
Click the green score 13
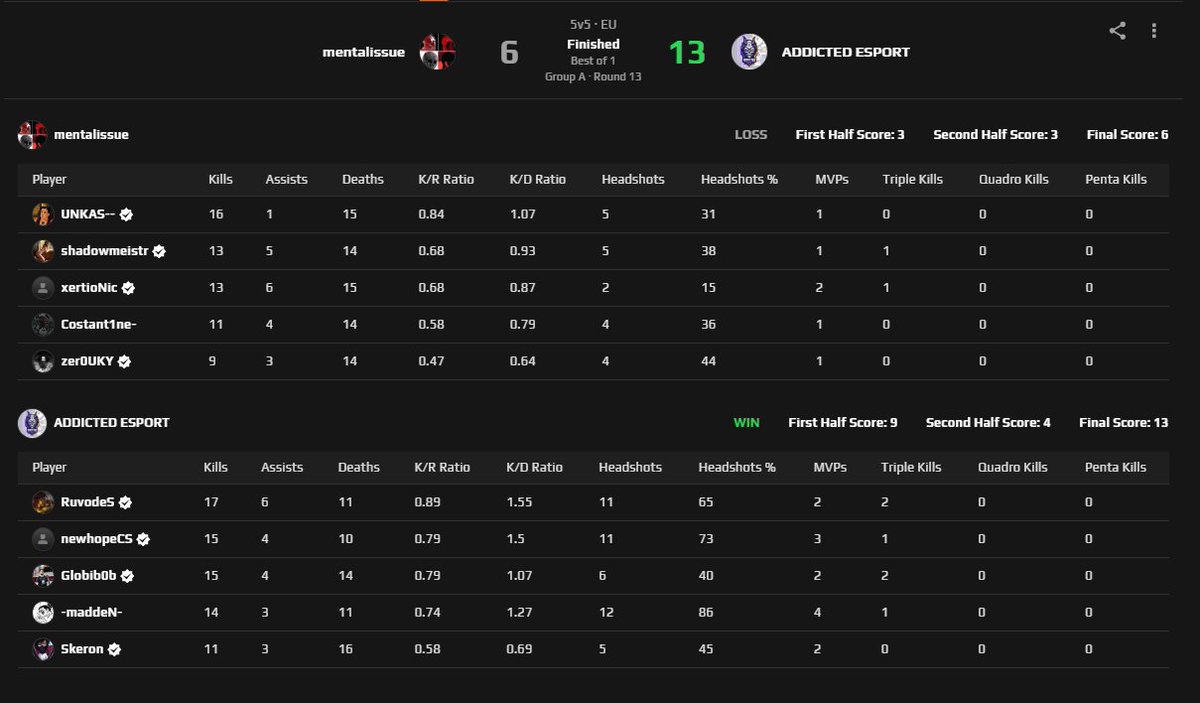pos(687,52)
